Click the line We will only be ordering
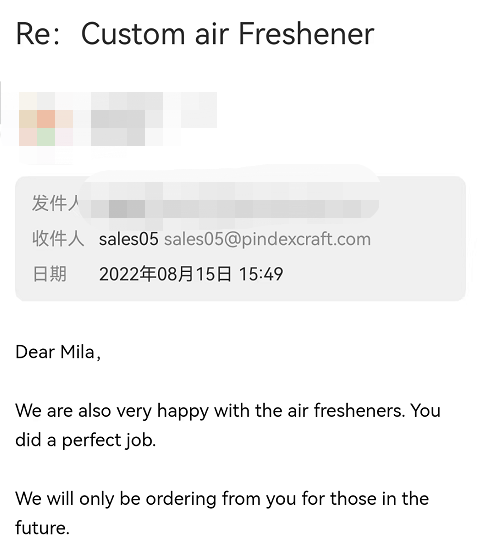The height and width of the screenshot is (555, 478). (x=222, y=499)
